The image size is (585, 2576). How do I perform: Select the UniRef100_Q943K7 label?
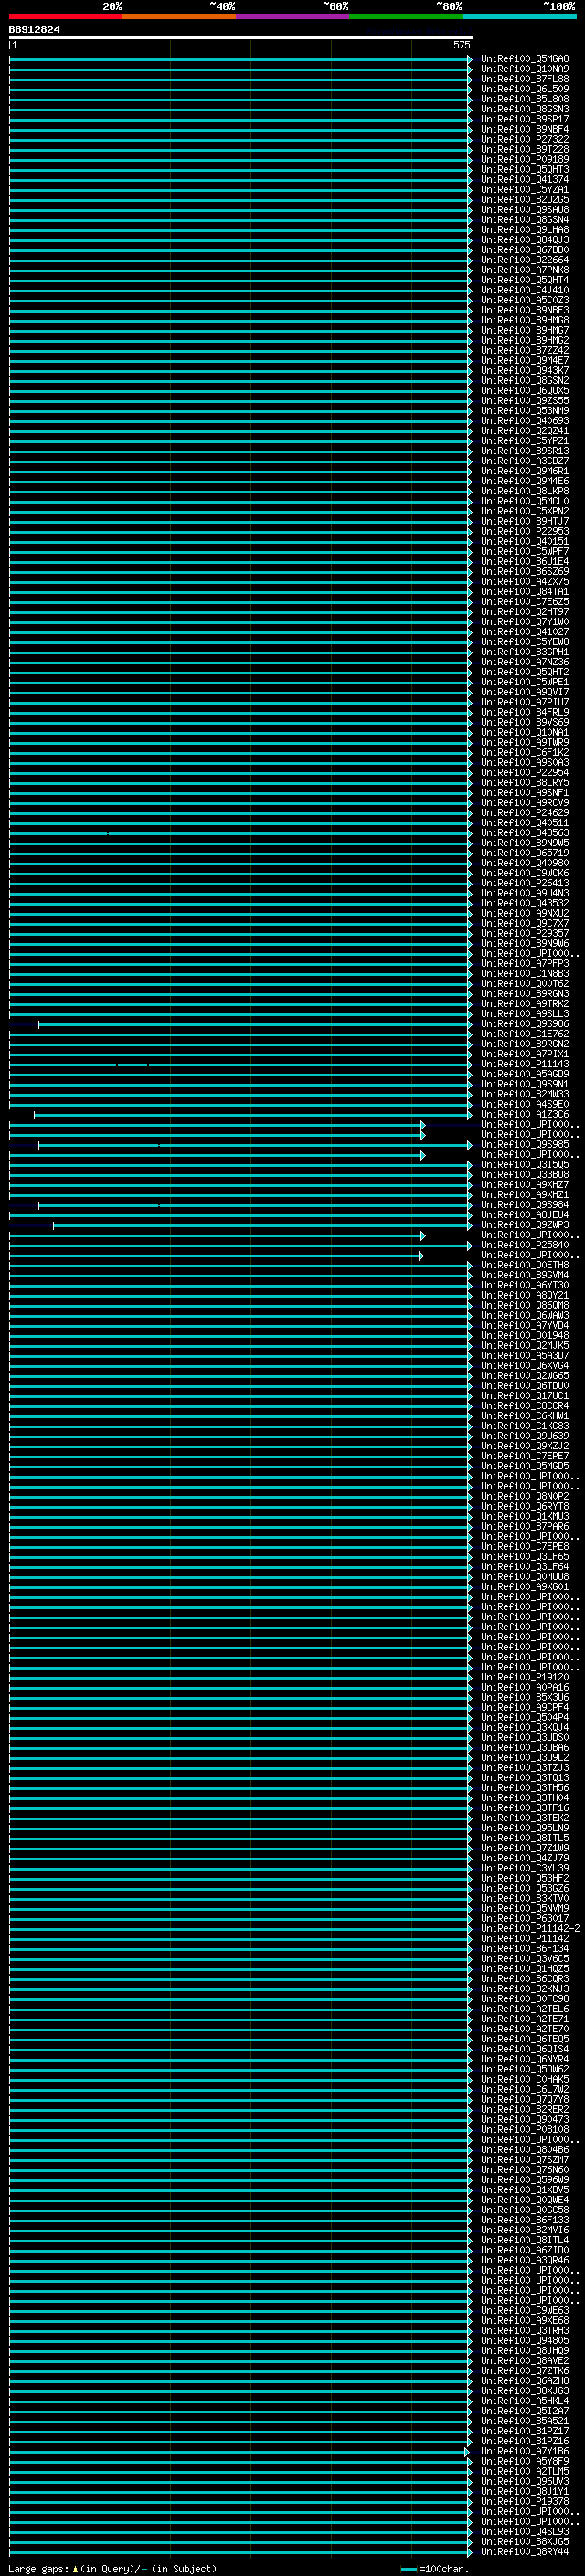525,371
